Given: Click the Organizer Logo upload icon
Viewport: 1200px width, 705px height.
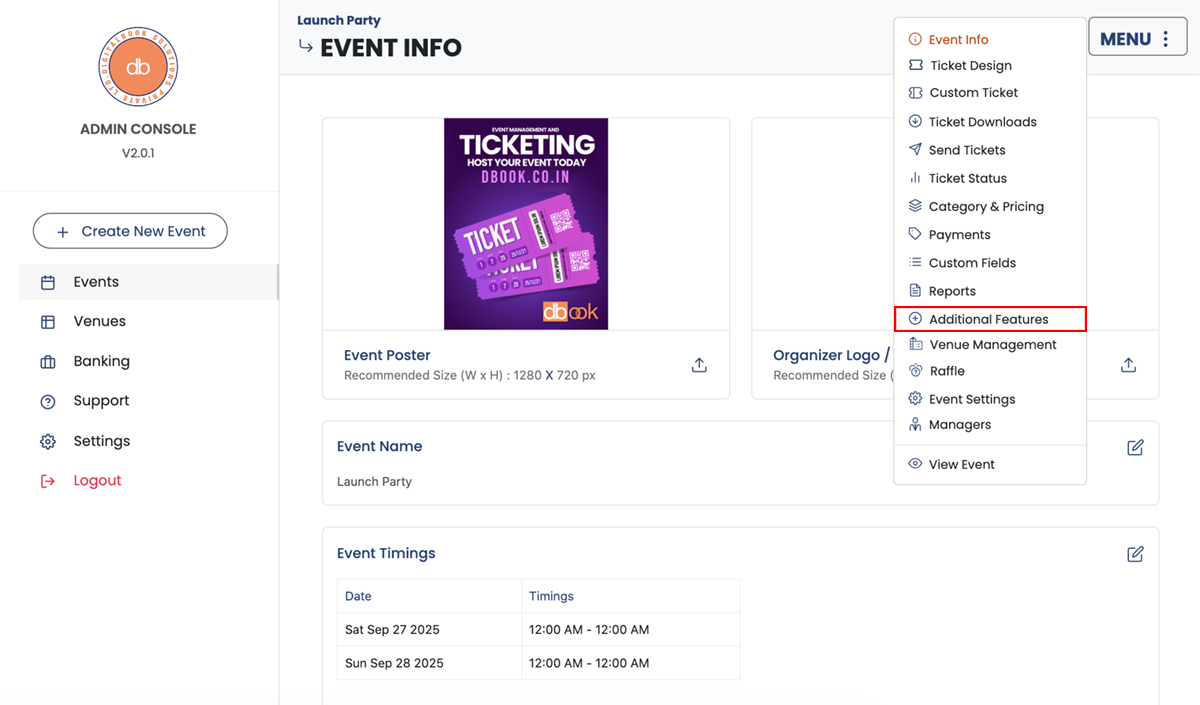Looking at the screenshot, I should click(1128, 365).
